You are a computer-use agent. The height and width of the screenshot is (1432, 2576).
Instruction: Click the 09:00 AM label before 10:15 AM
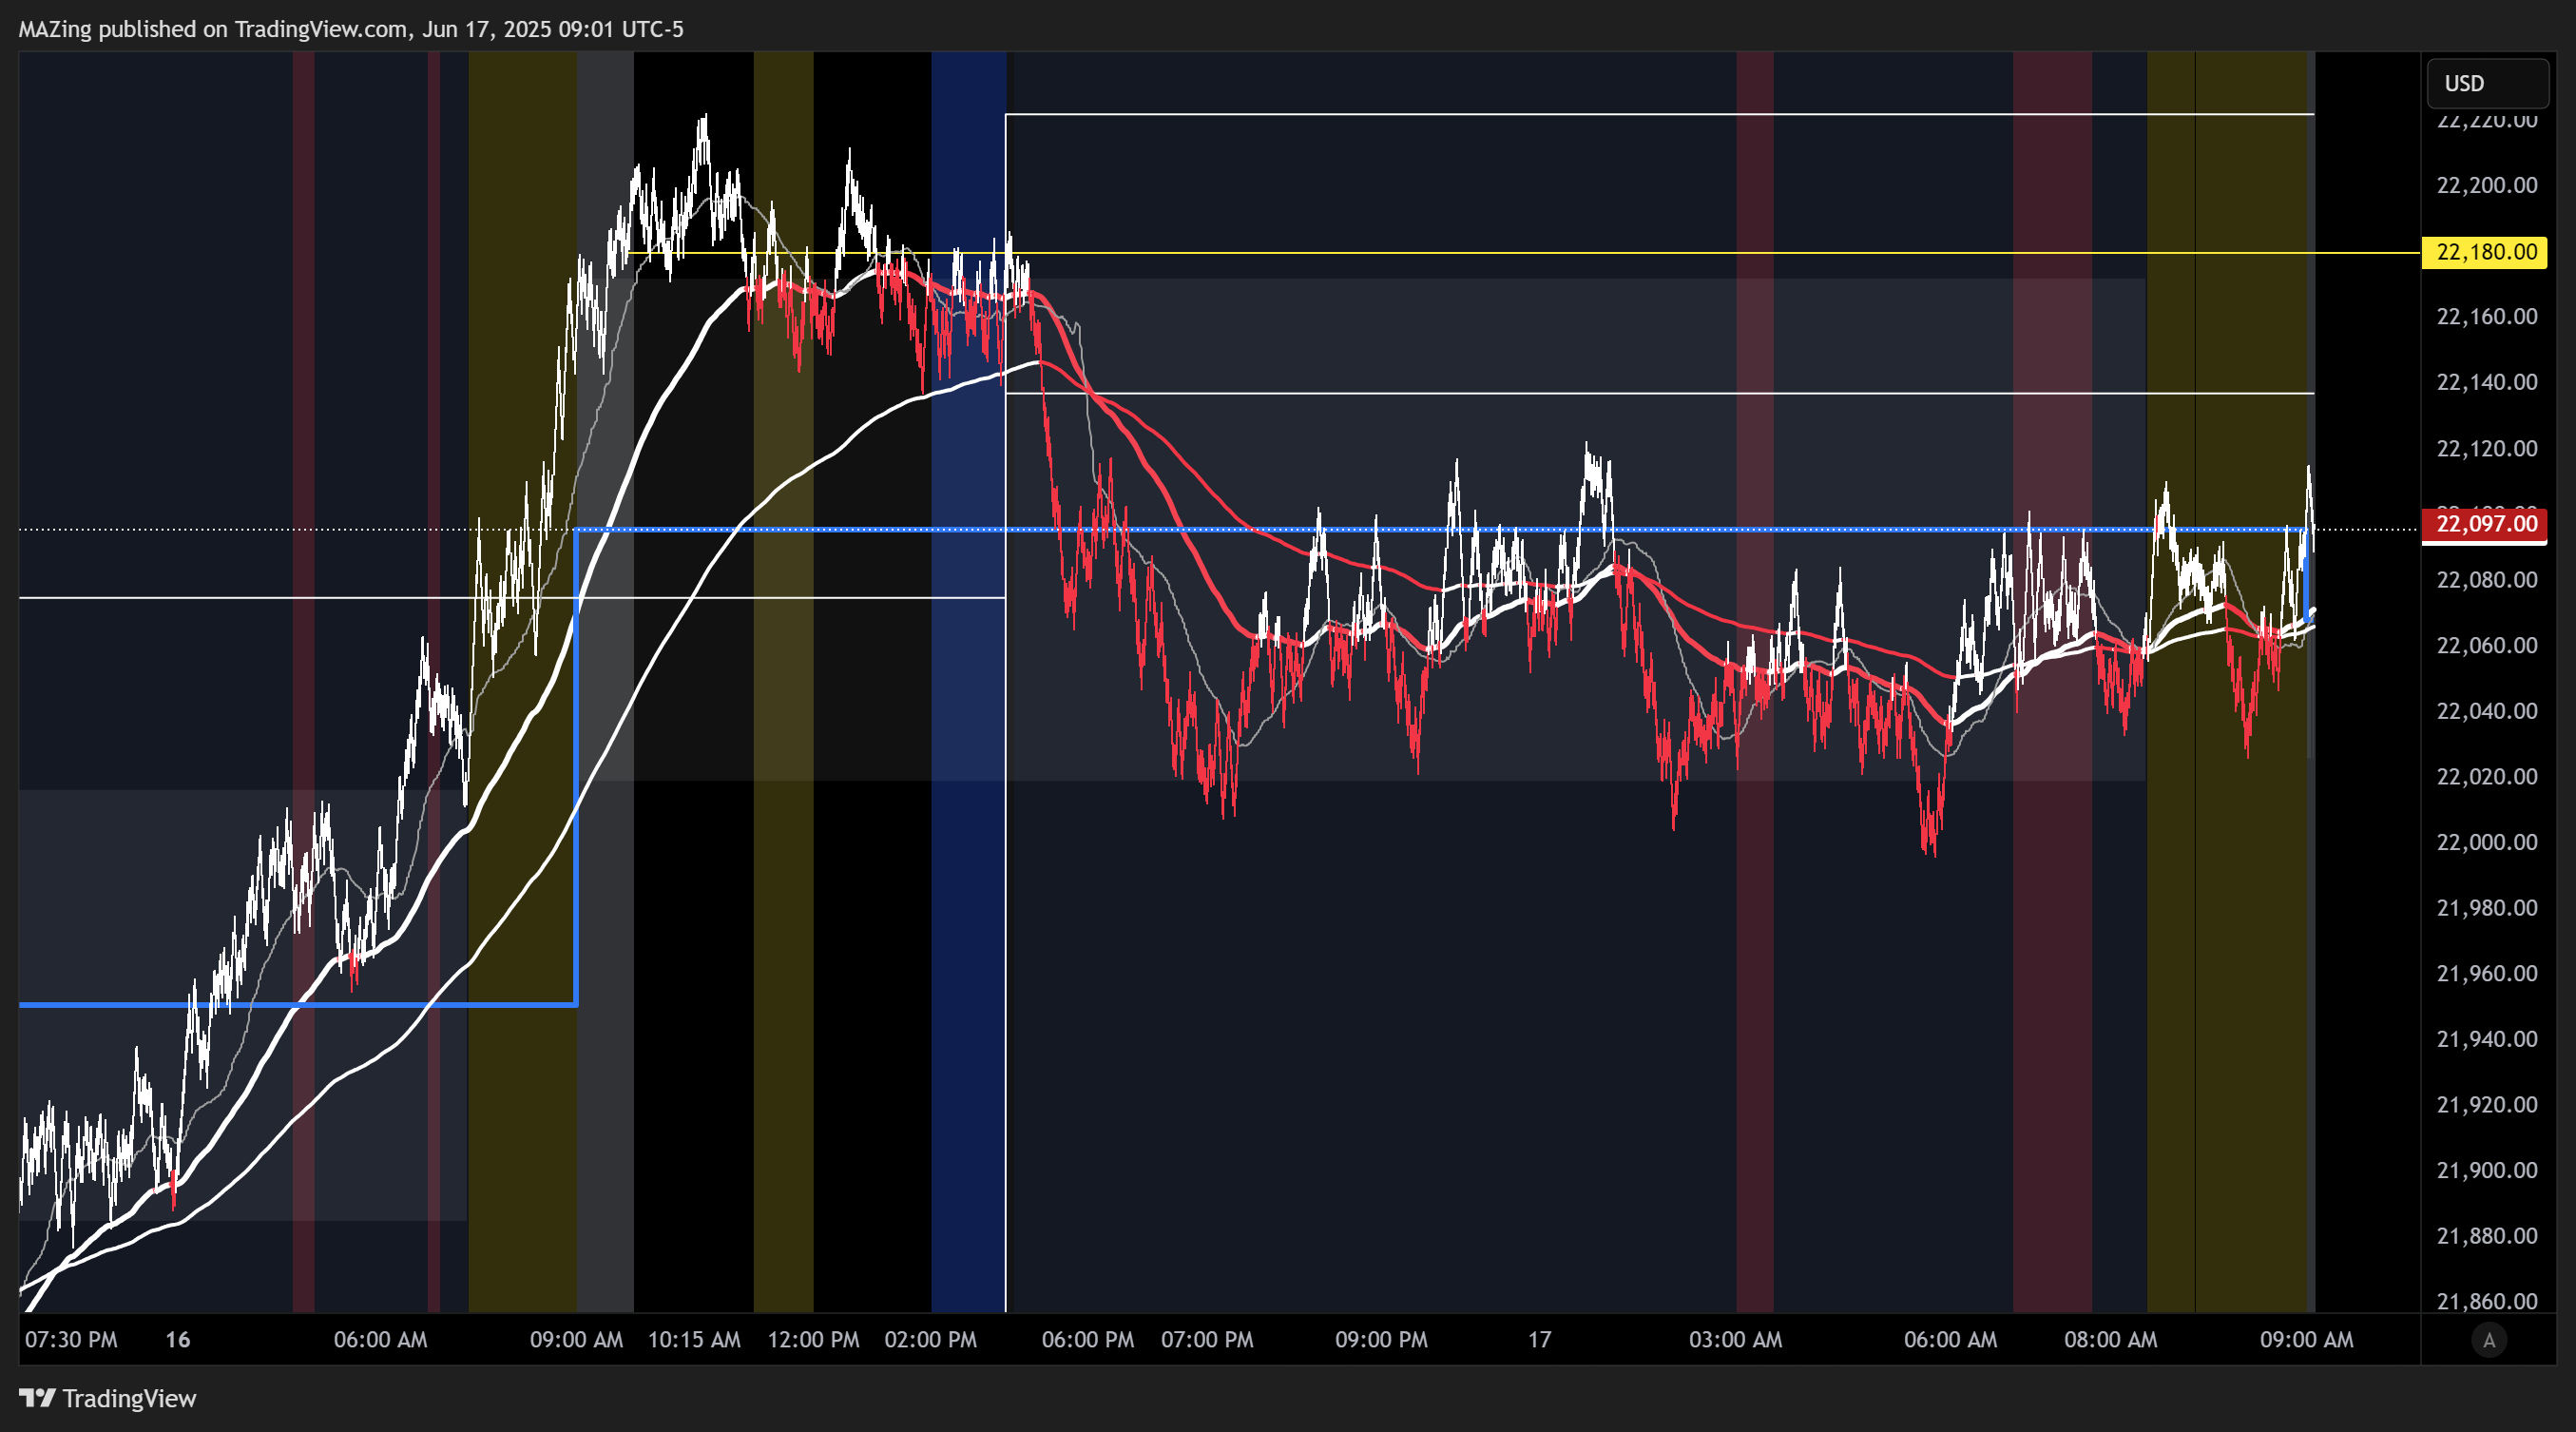(x=576, y=1340)
